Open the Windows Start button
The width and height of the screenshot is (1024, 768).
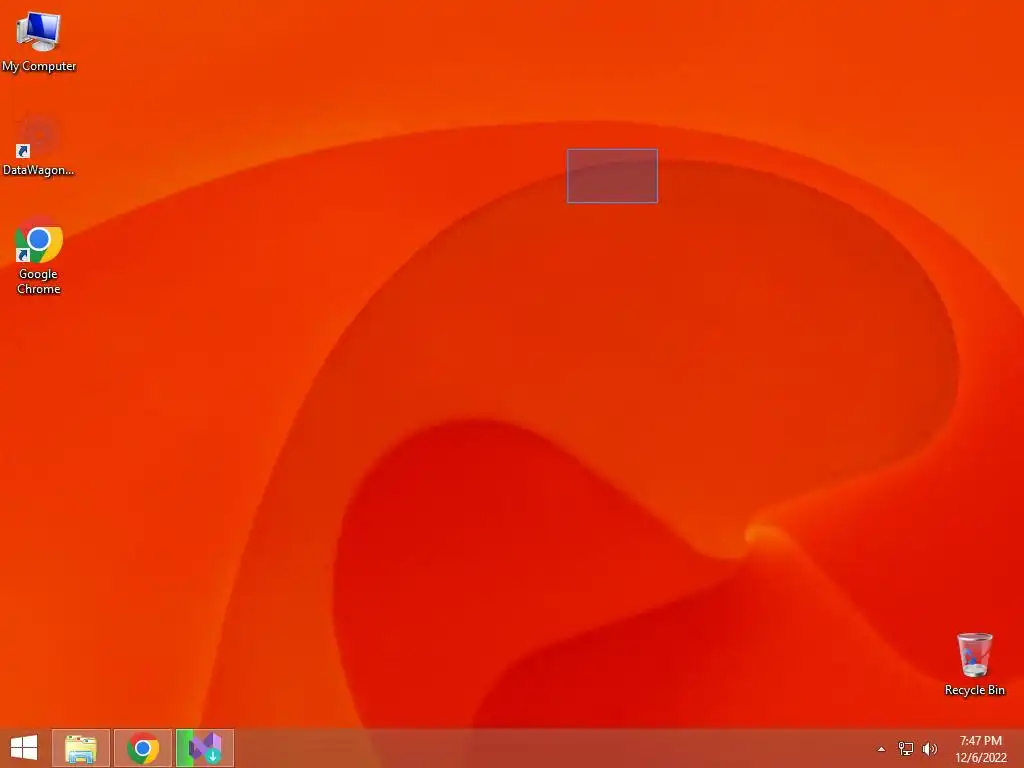(x=24, y=748)
